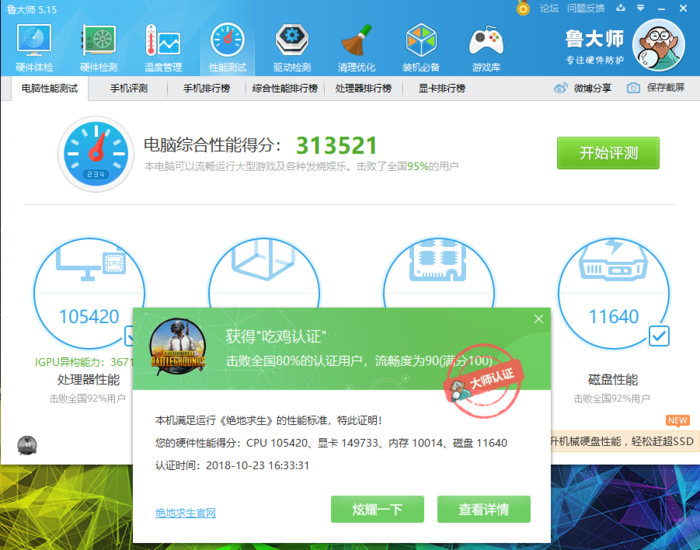
Task: Click the 鲁大师 mascot avatar
Action: click(658, 45)
